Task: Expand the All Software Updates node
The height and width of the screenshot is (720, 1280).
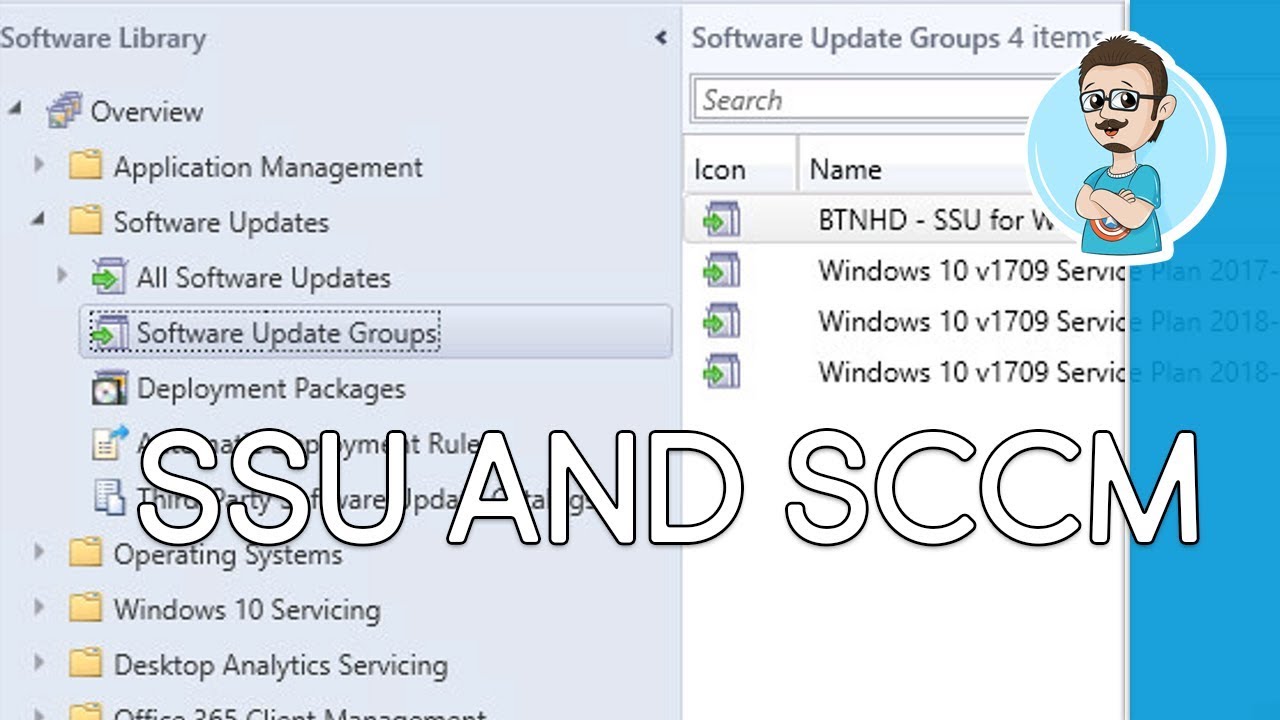Action: pos(63,275)
